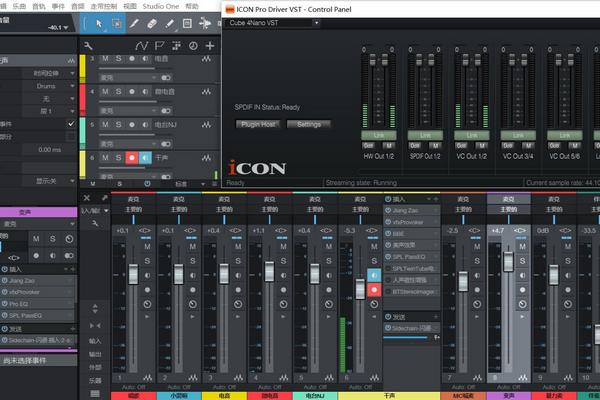Toggle the checked checkbox in the inspector
The height and width of the screenshot is (400, 600).
click(x=71, y=124)
